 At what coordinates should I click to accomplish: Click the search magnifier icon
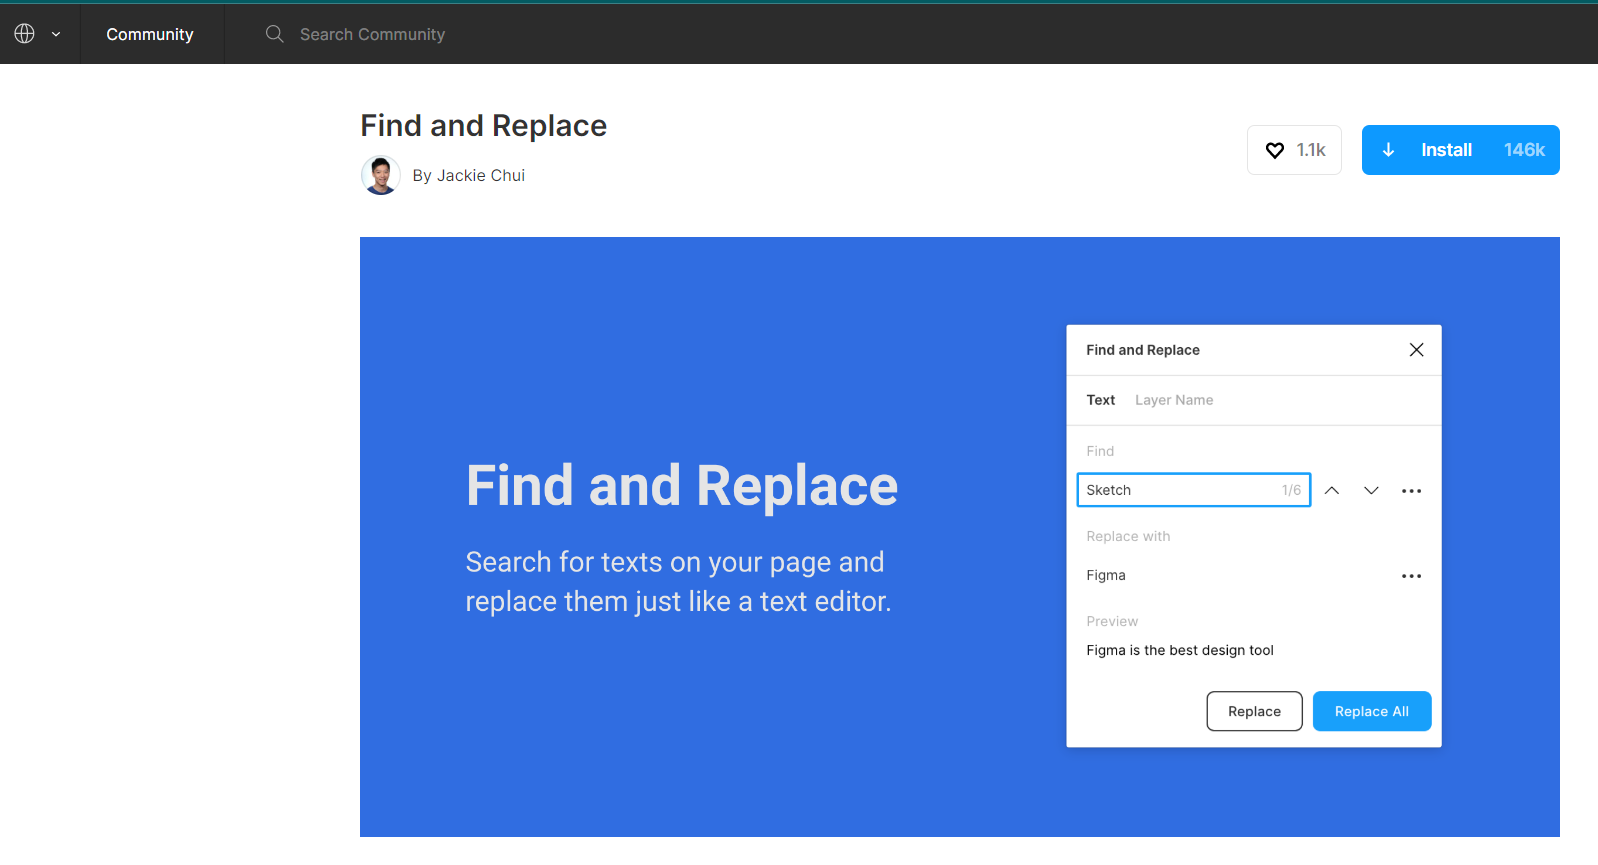click(274, 34)
